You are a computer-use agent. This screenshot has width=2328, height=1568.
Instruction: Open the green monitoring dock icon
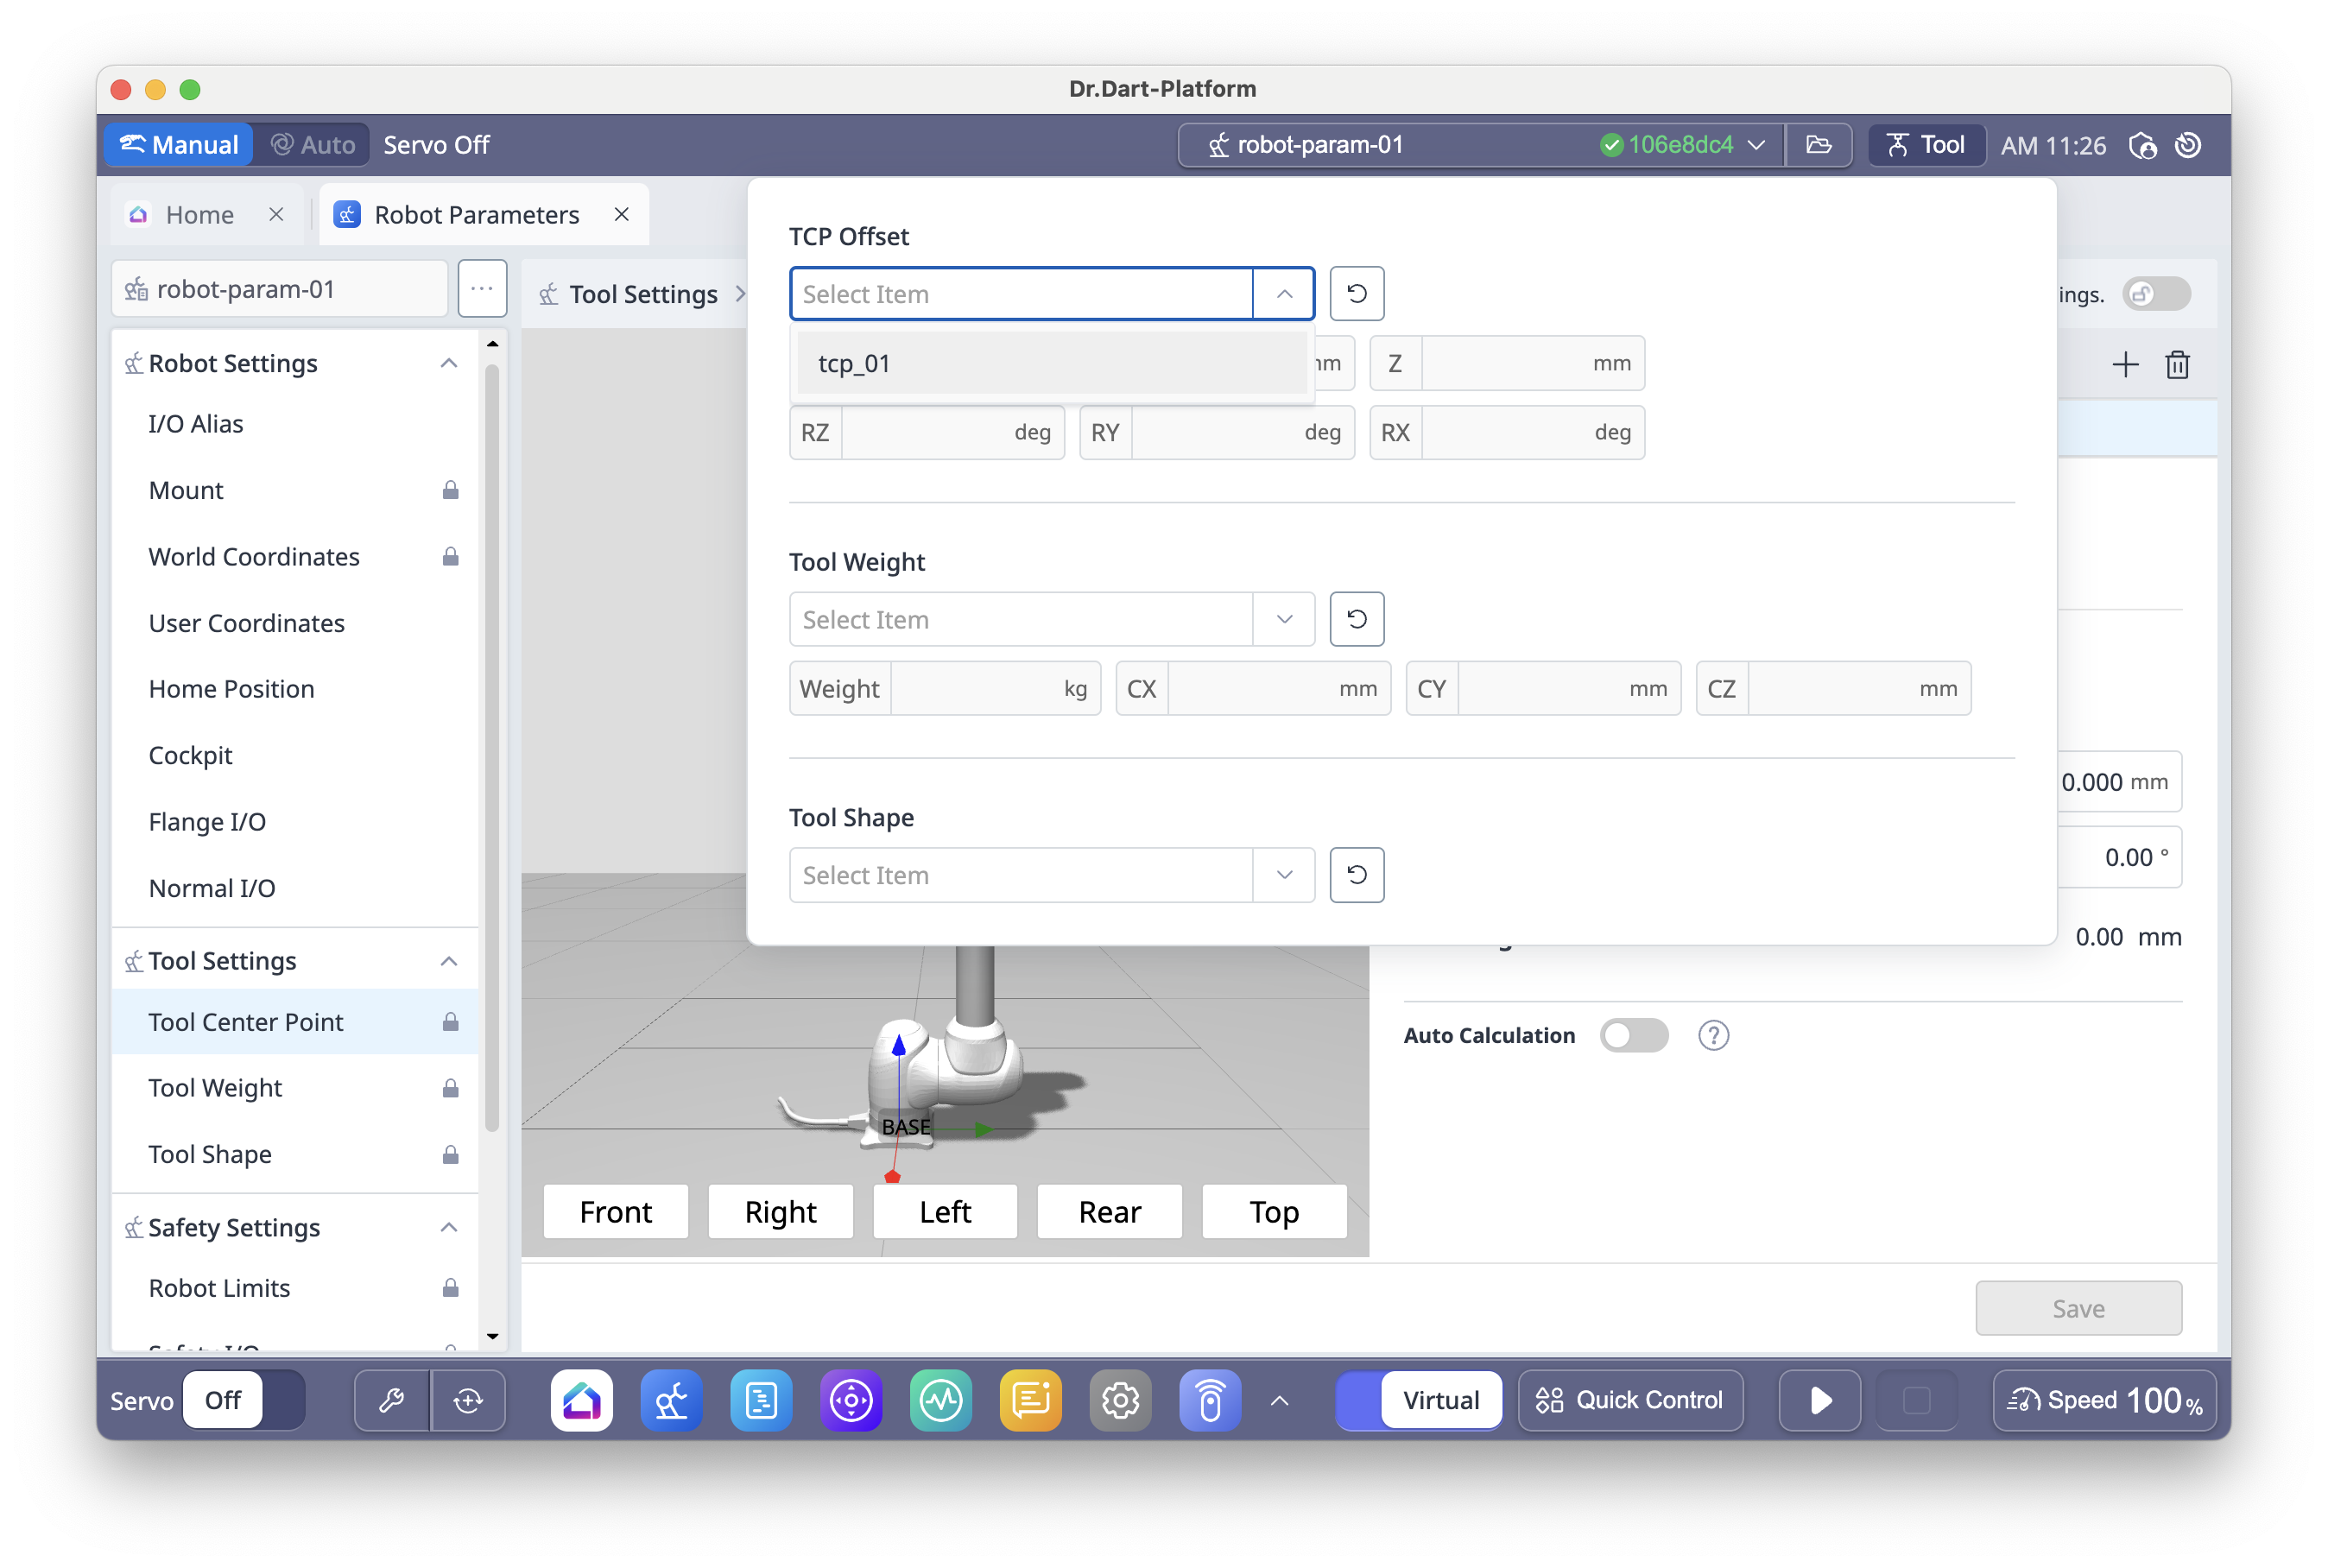pyautogui.click(x=941, y=1400)
